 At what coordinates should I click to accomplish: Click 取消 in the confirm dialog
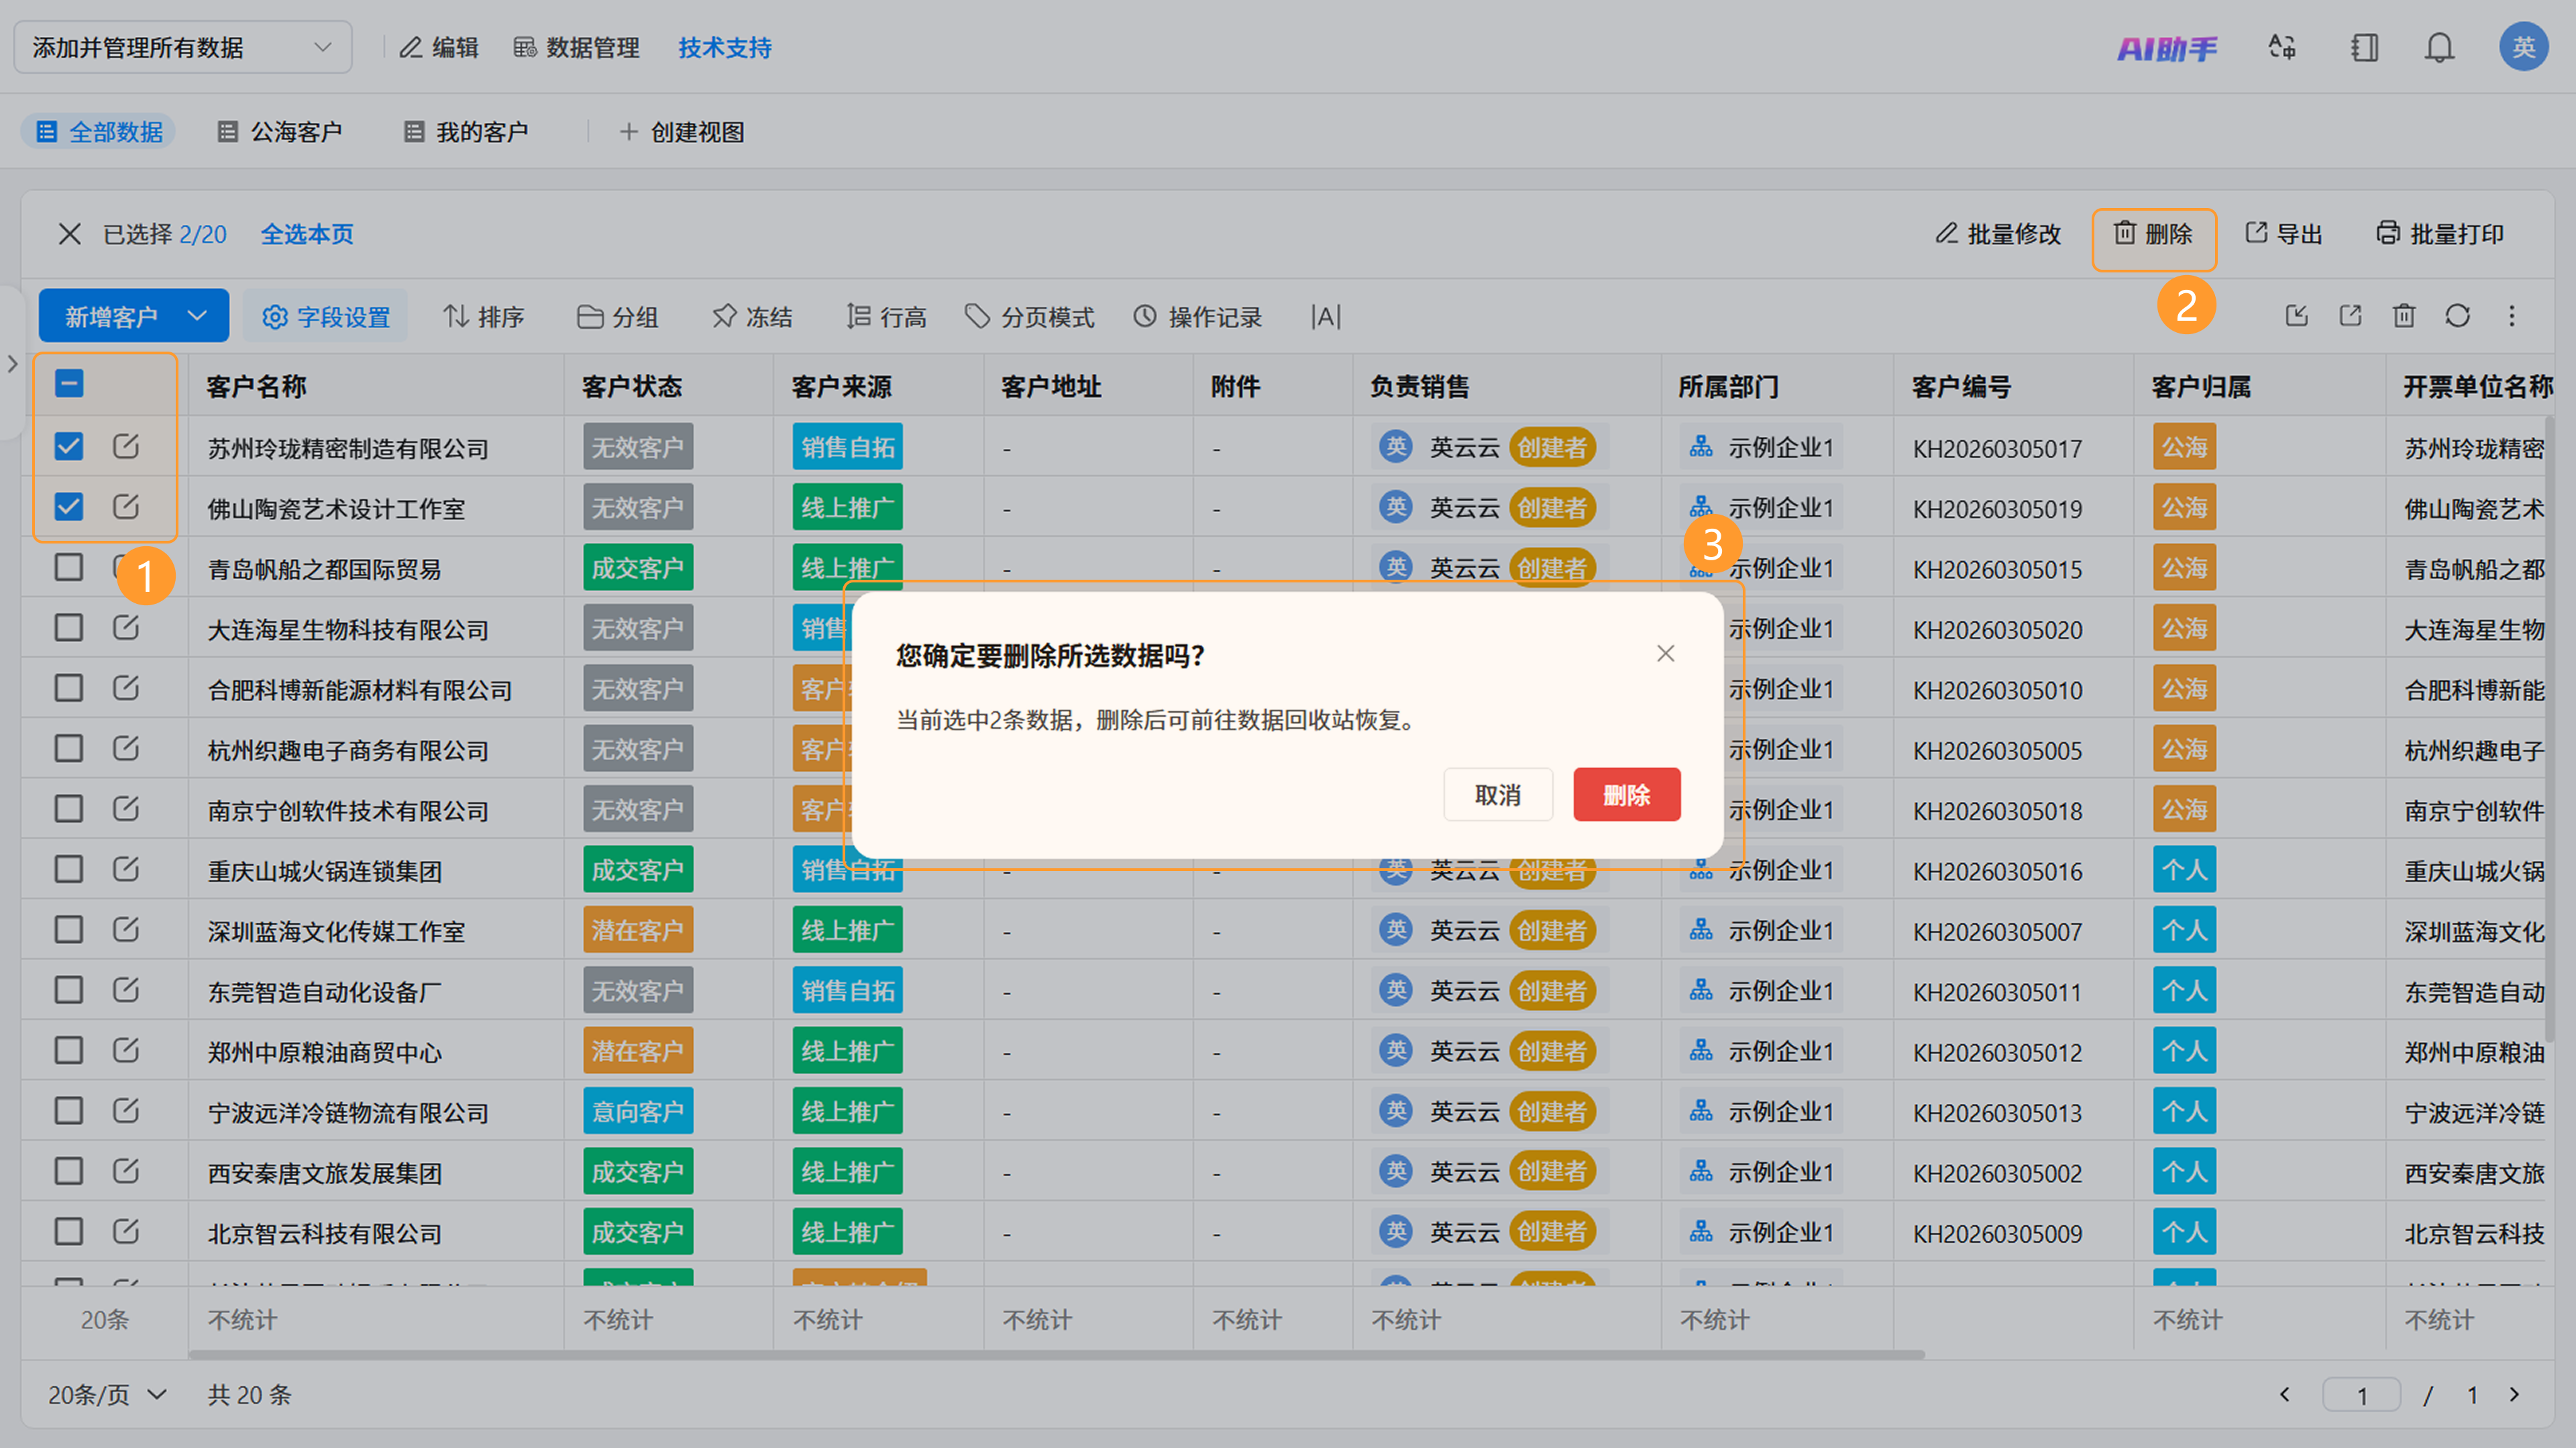click(1498, 795)
